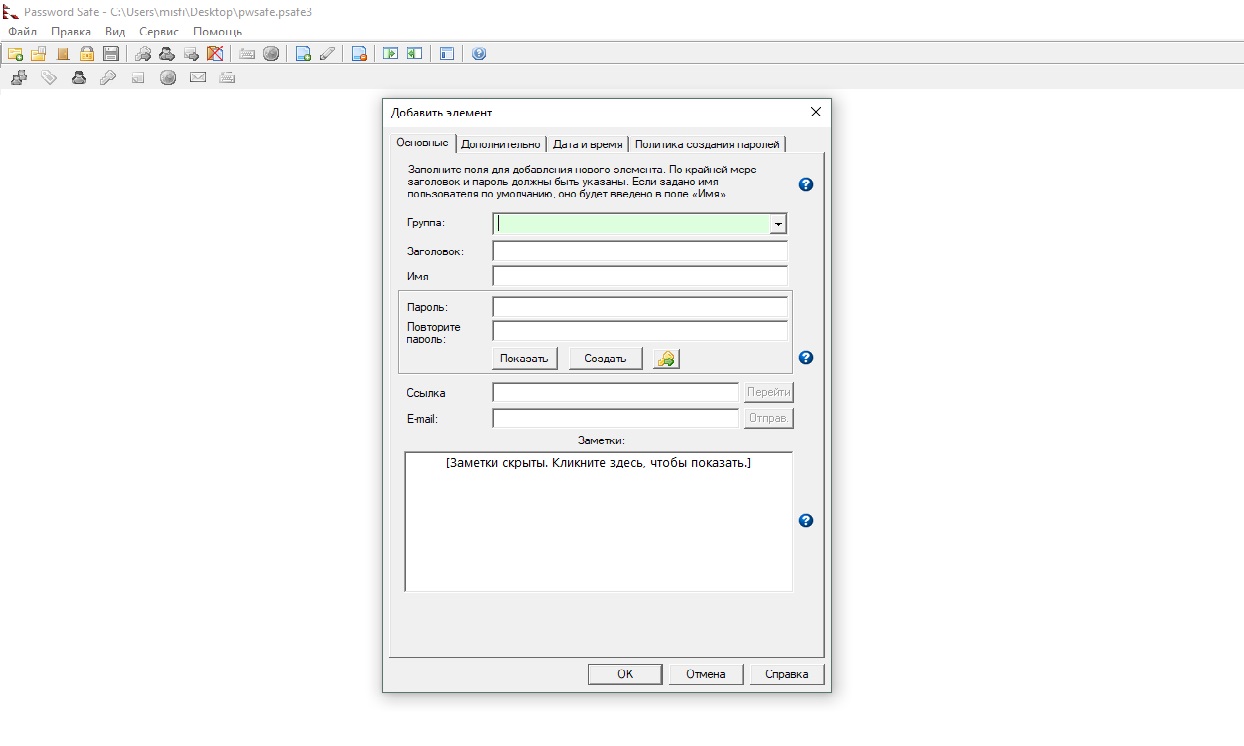Click into the Ссылка URL field
Image resolution: width=1244 pixels, height=746 pixels.
pyautogui.click(x=616, y=392)
